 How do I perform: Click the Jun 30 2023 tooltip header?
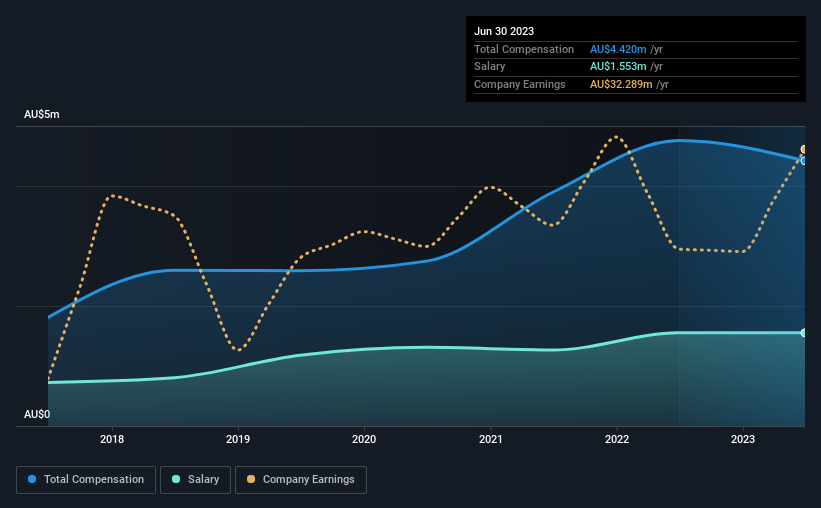pos(504,31)
